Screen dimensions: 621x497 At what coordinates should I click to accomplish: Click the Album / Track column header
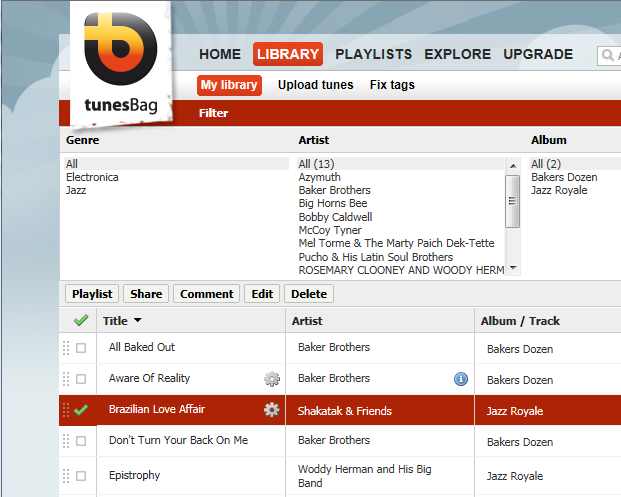point(520,321)
